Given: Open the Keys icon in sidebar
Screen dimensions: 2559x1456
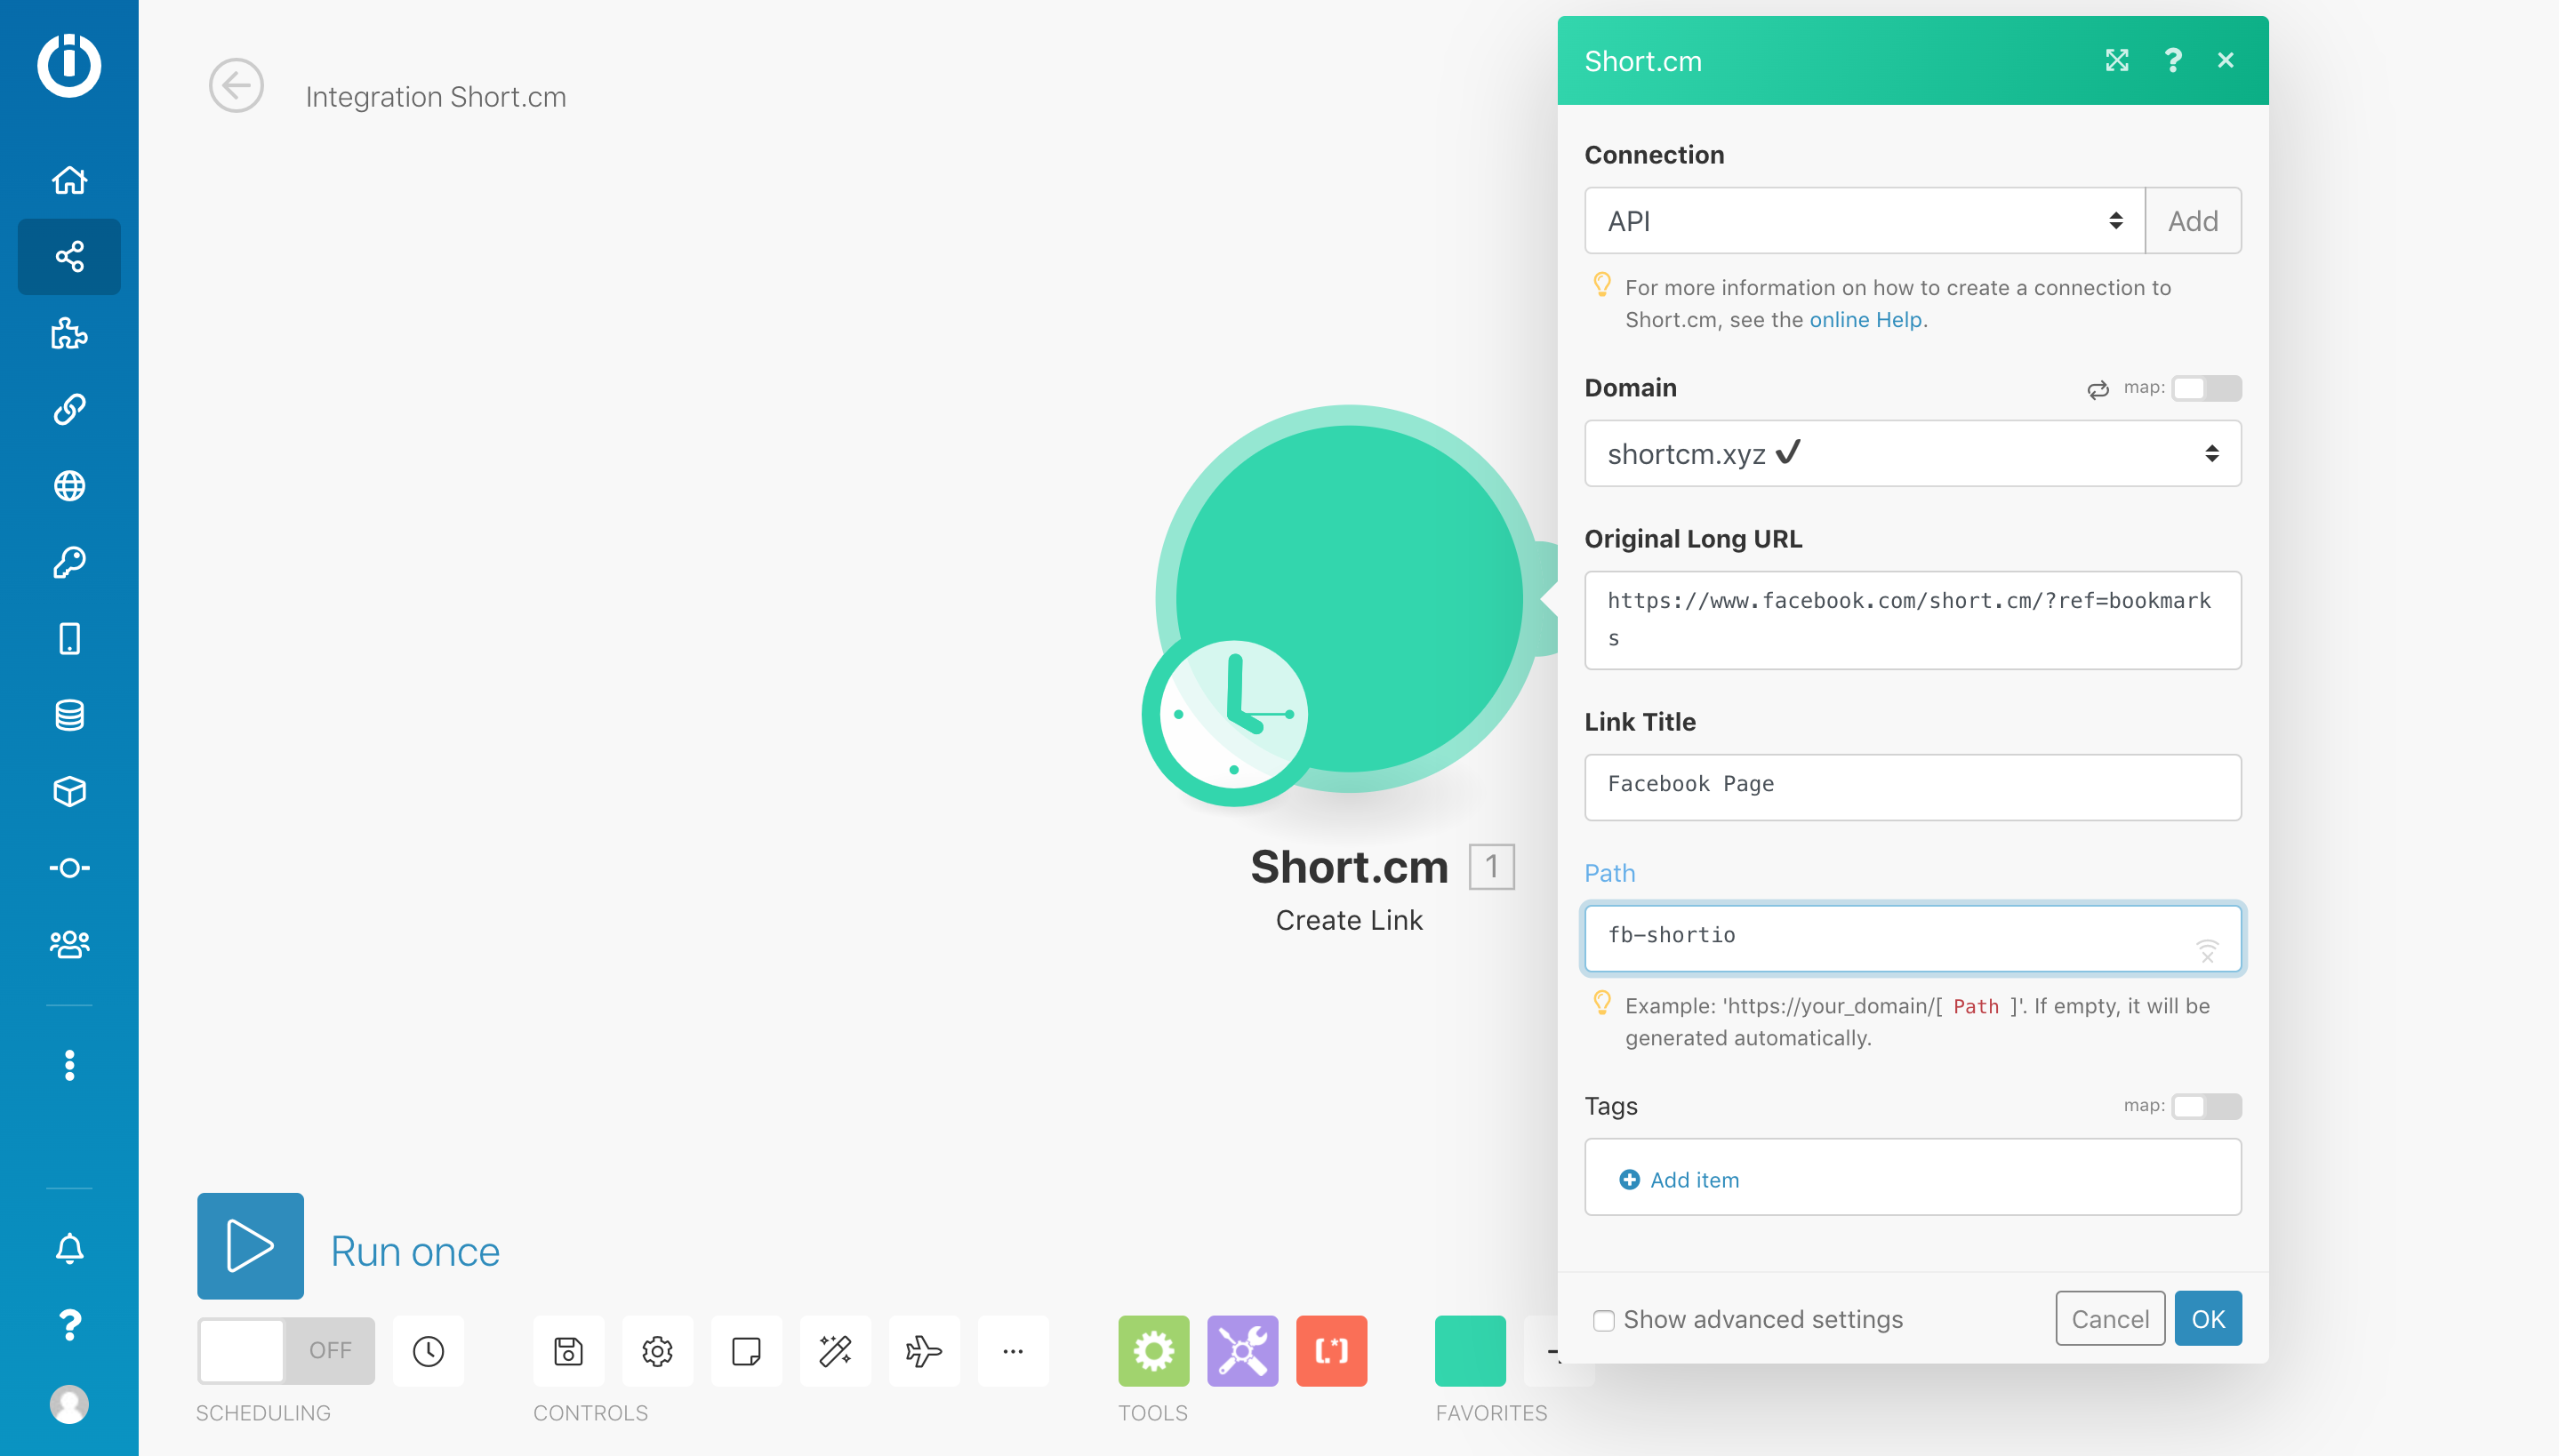Looking at the screenshot, I should tap(69, 562).
